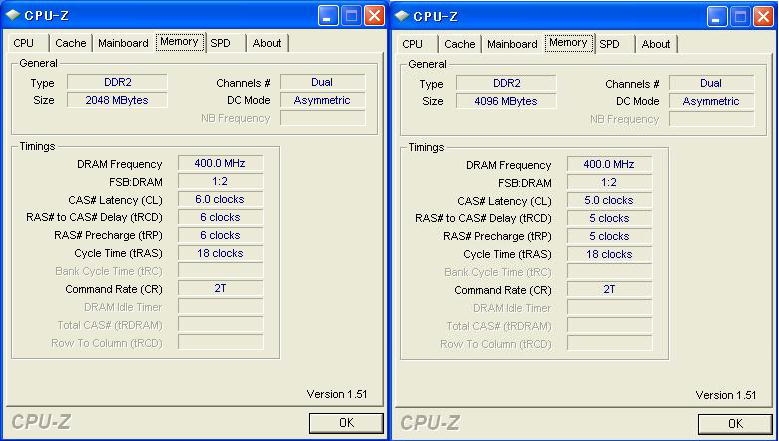Minimize the left CPU-Z window
Image resolution: width=779 pixels, height=441 pixels.
327,16
